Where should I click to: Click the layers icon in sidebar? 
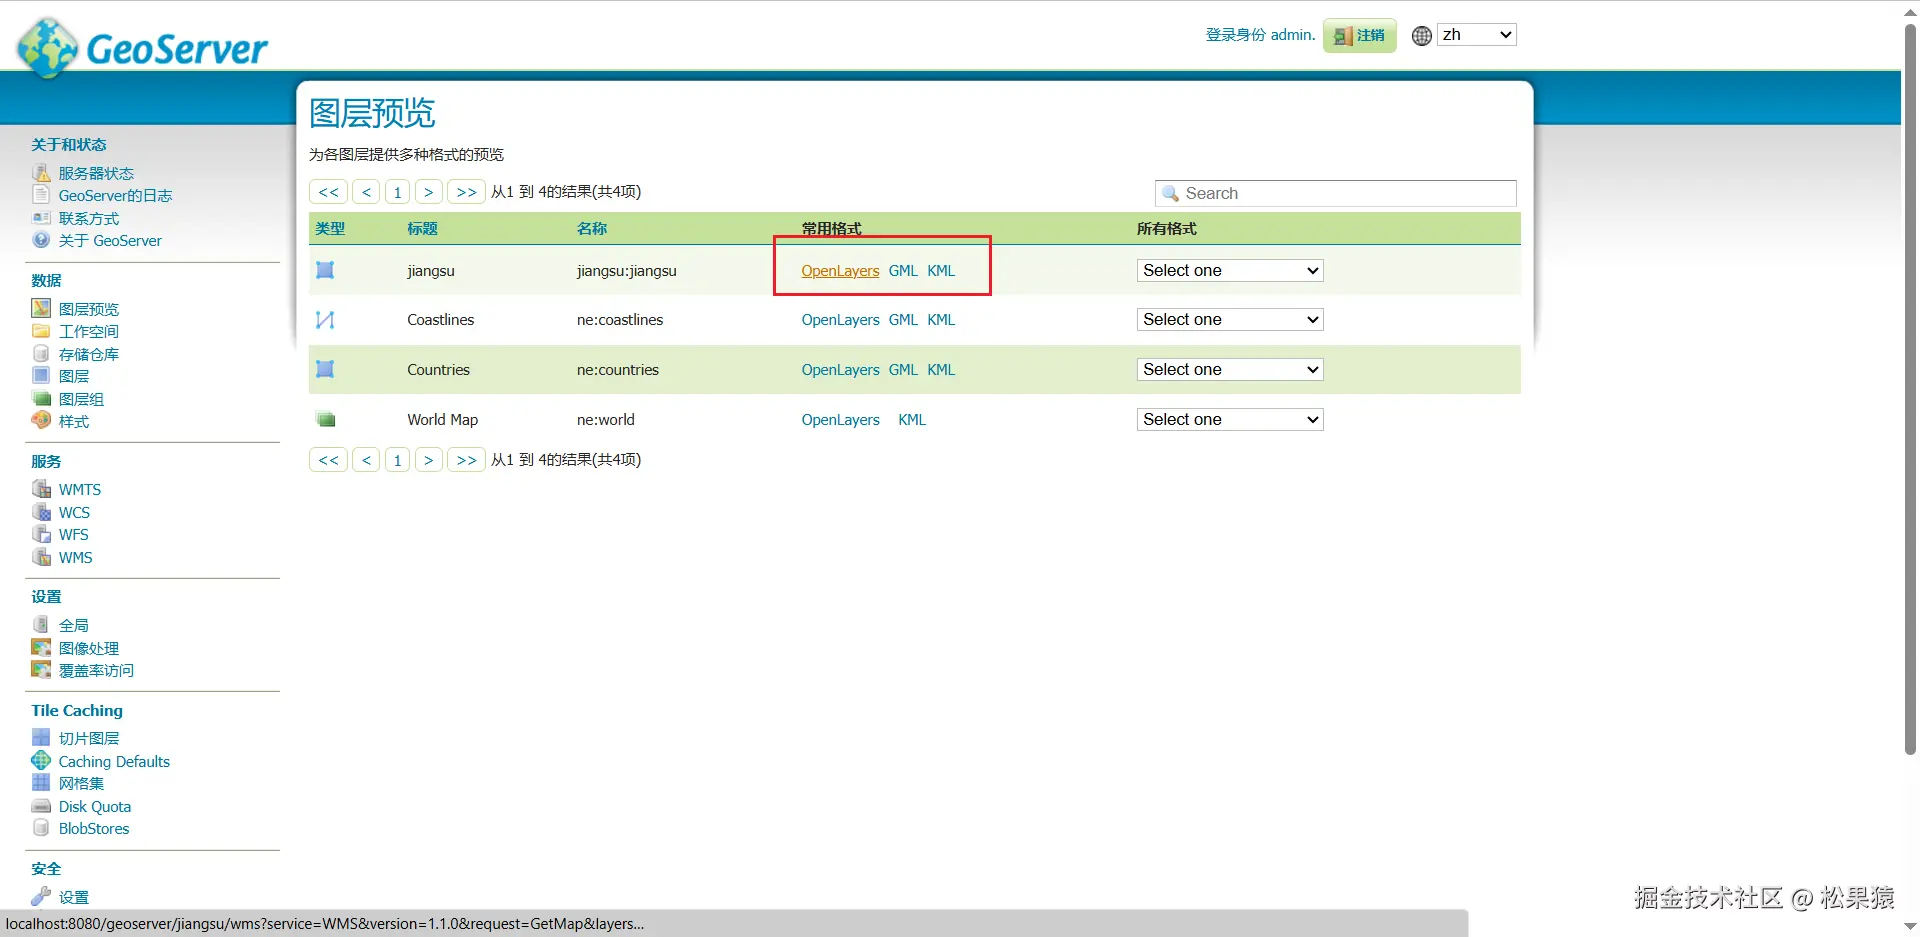pos(41,376)
